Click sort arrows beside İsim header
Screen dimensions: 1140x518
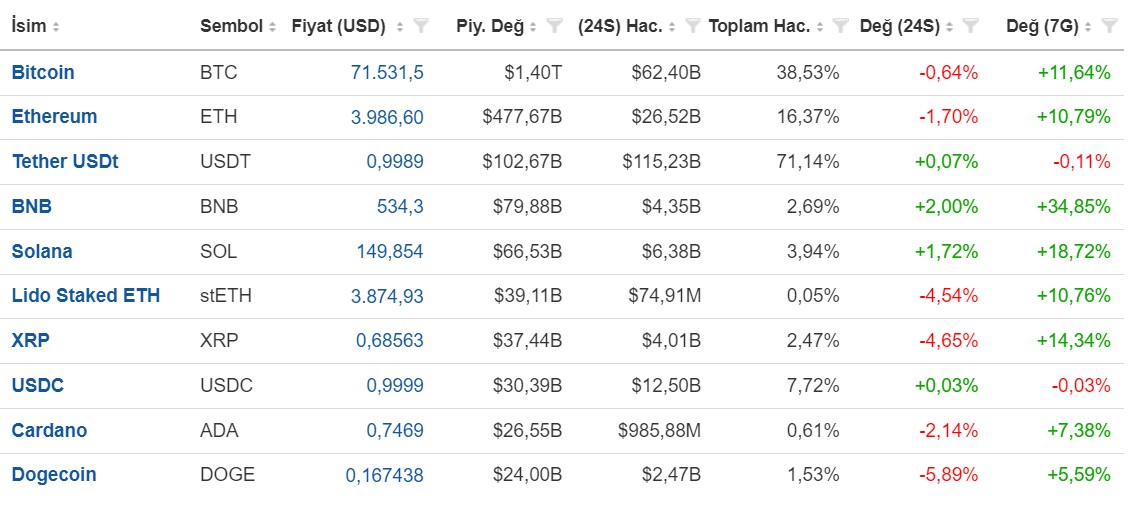tap(56, 27)
